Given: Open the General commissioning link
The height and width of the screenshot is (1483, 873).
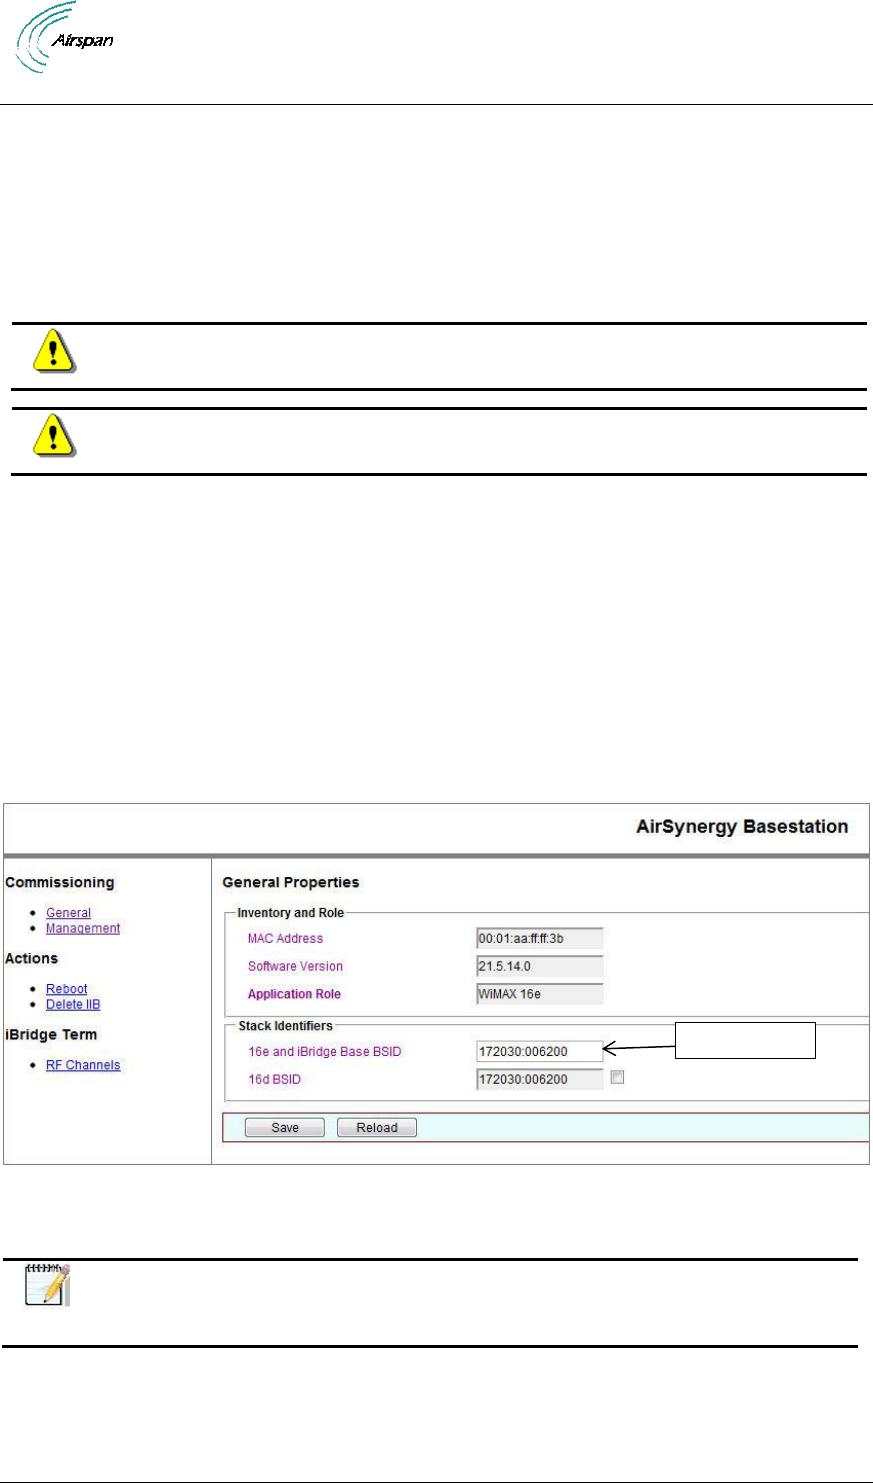Looking at the screenshot, I should [x=68, y=913].
